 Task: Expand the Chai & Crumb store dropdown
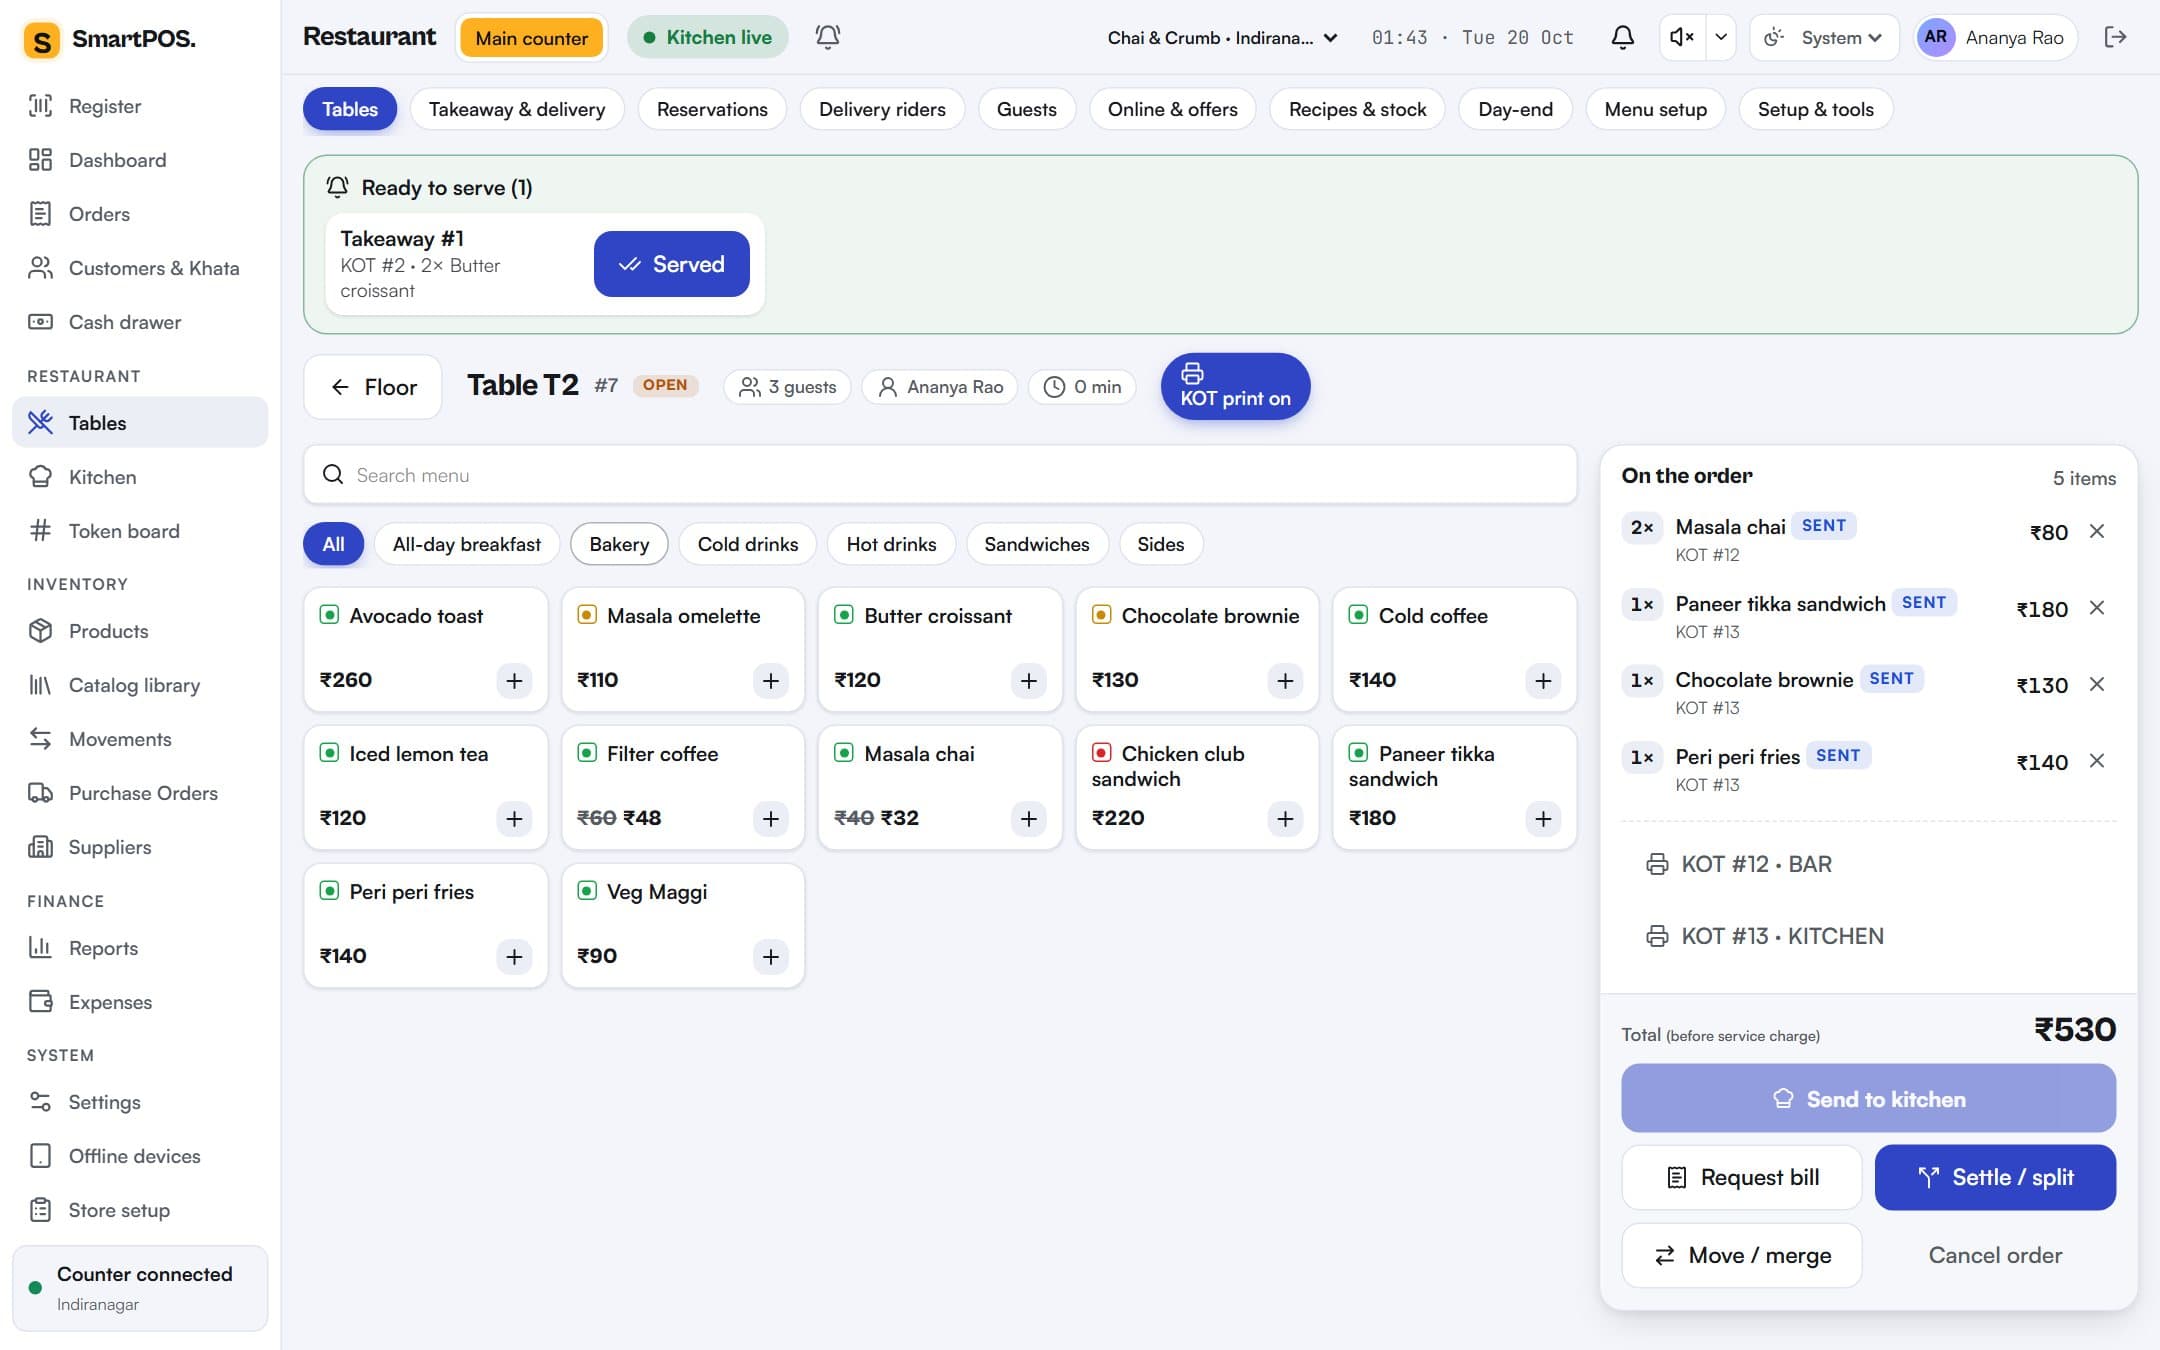click(1222, 37)
